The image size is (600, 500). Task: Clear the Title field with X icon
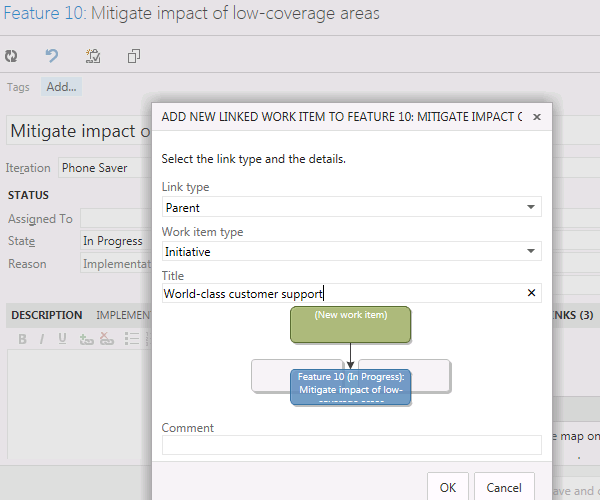point(531,293)
